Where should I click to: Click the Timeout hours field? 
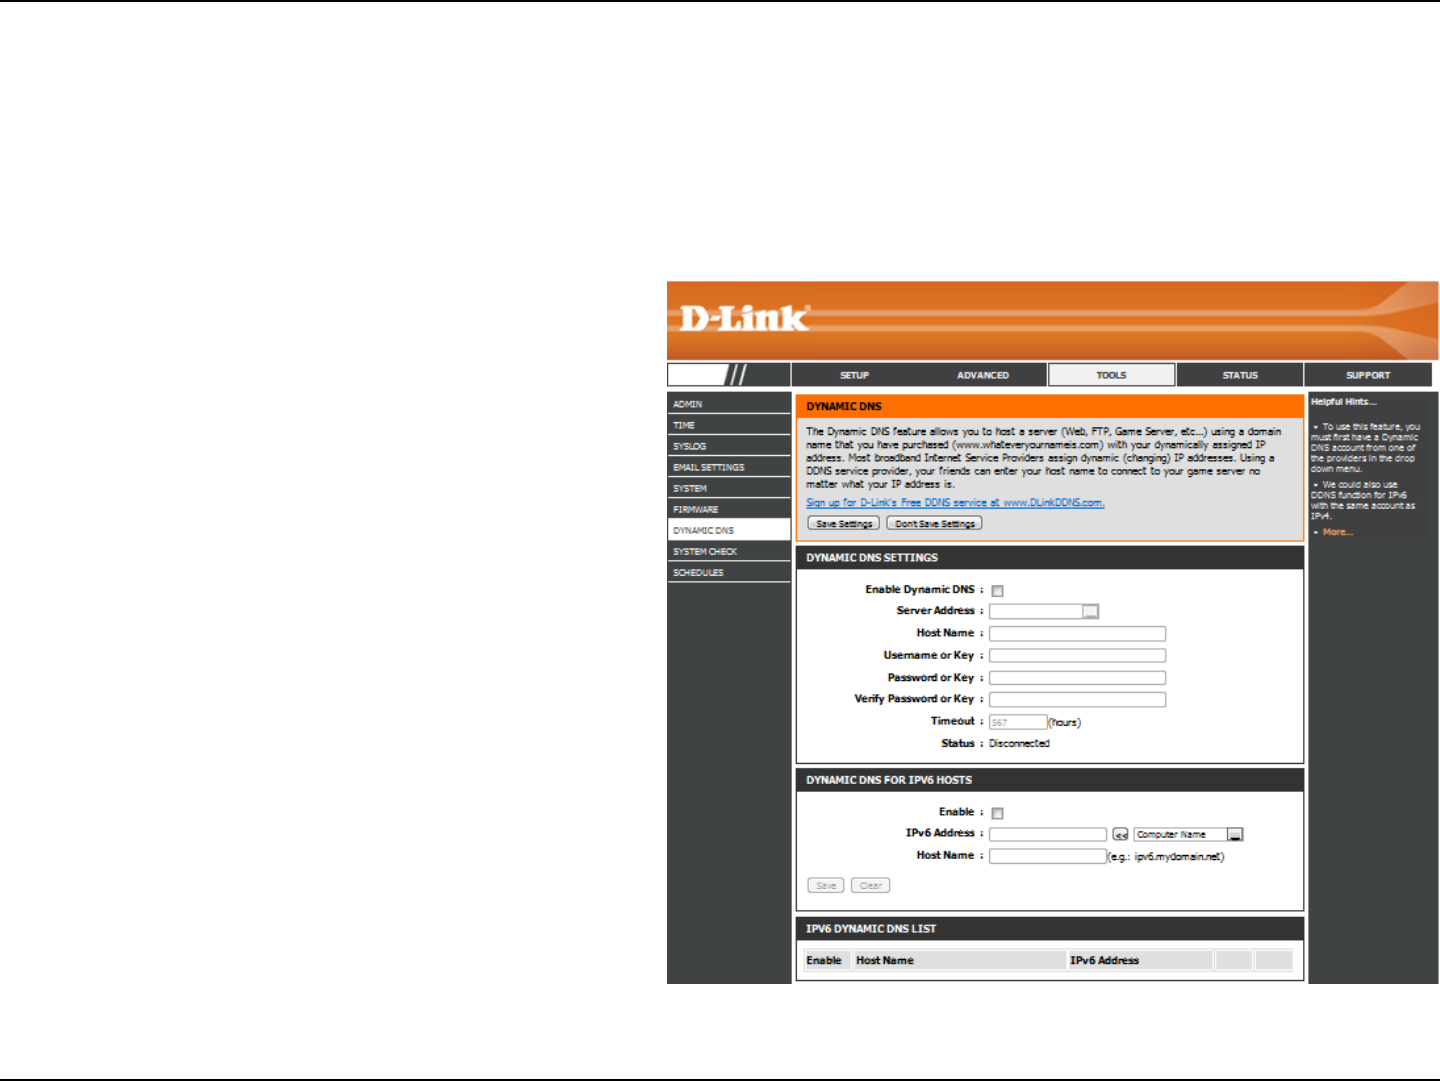1018,722
